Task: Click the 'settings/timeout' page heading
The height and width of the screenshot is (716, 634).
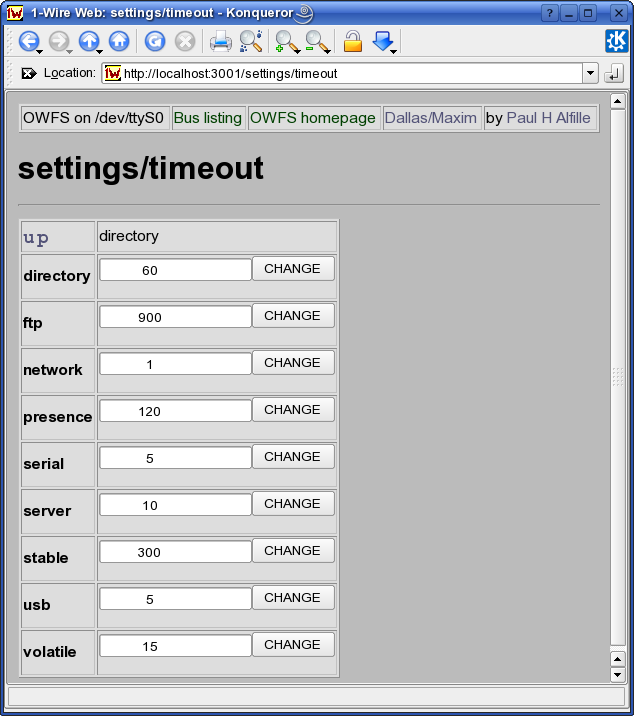Action: [141, 168]
